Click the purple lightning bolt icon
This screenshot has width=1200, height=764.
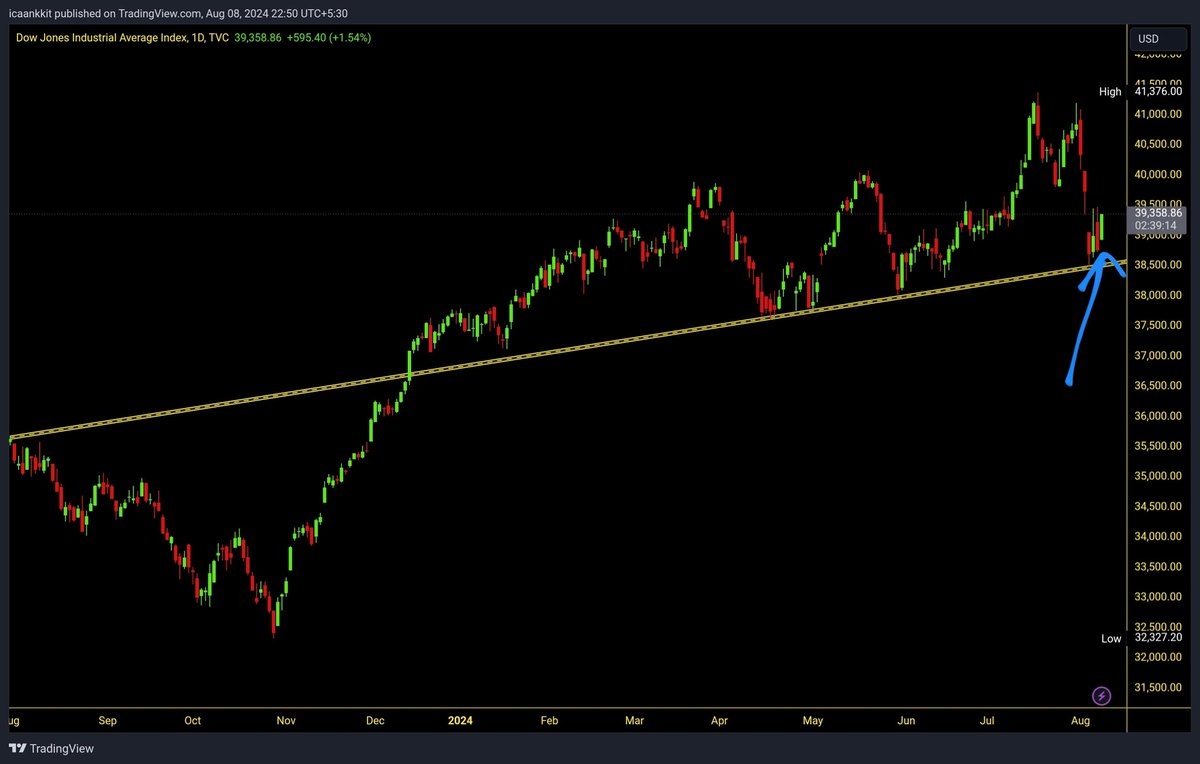pyautogui.click(x=1102, y=695)
